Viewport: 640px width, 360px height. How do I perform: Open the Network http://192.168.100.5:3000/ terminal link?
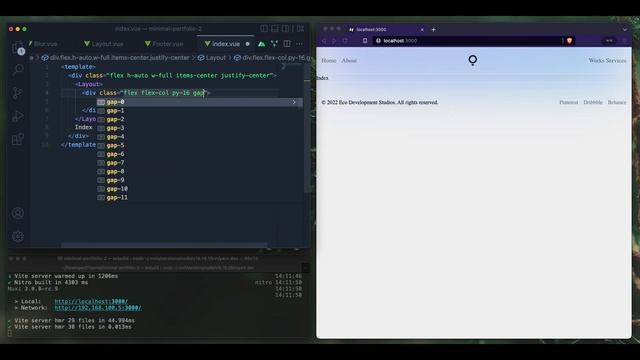98,308
